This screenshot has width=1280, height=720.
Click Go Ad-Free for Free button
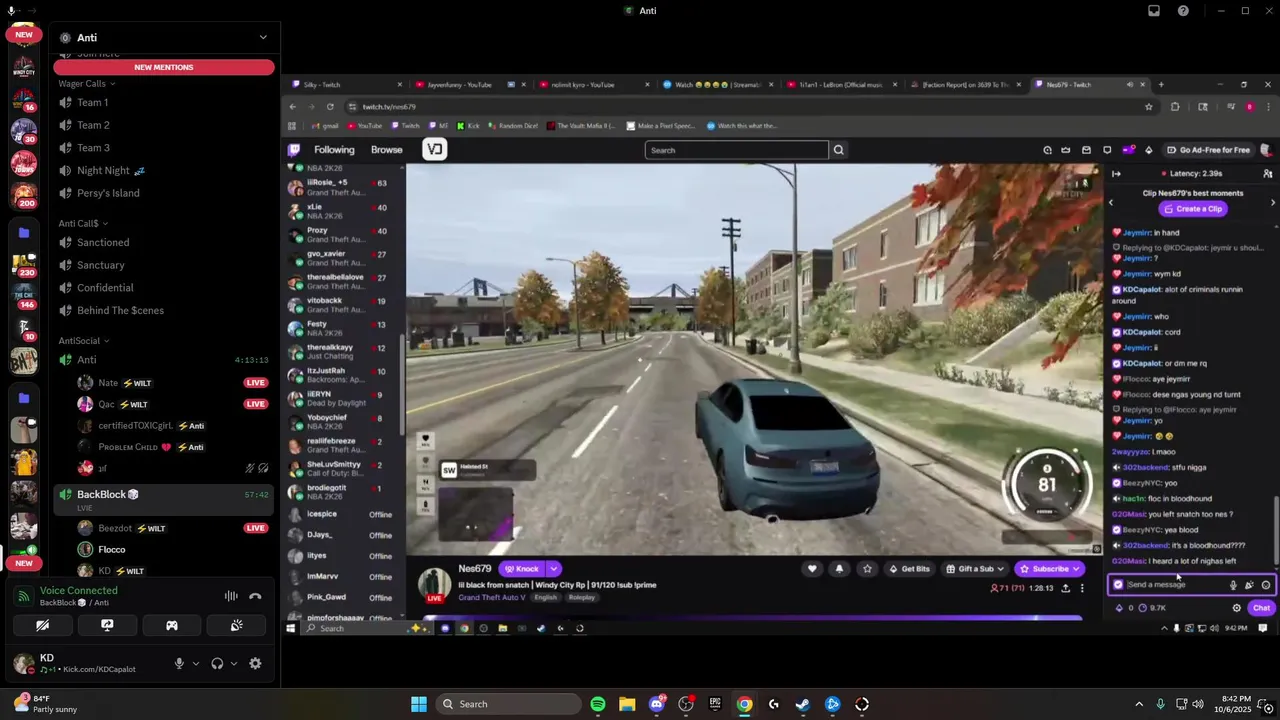[x=1208, y=150]
